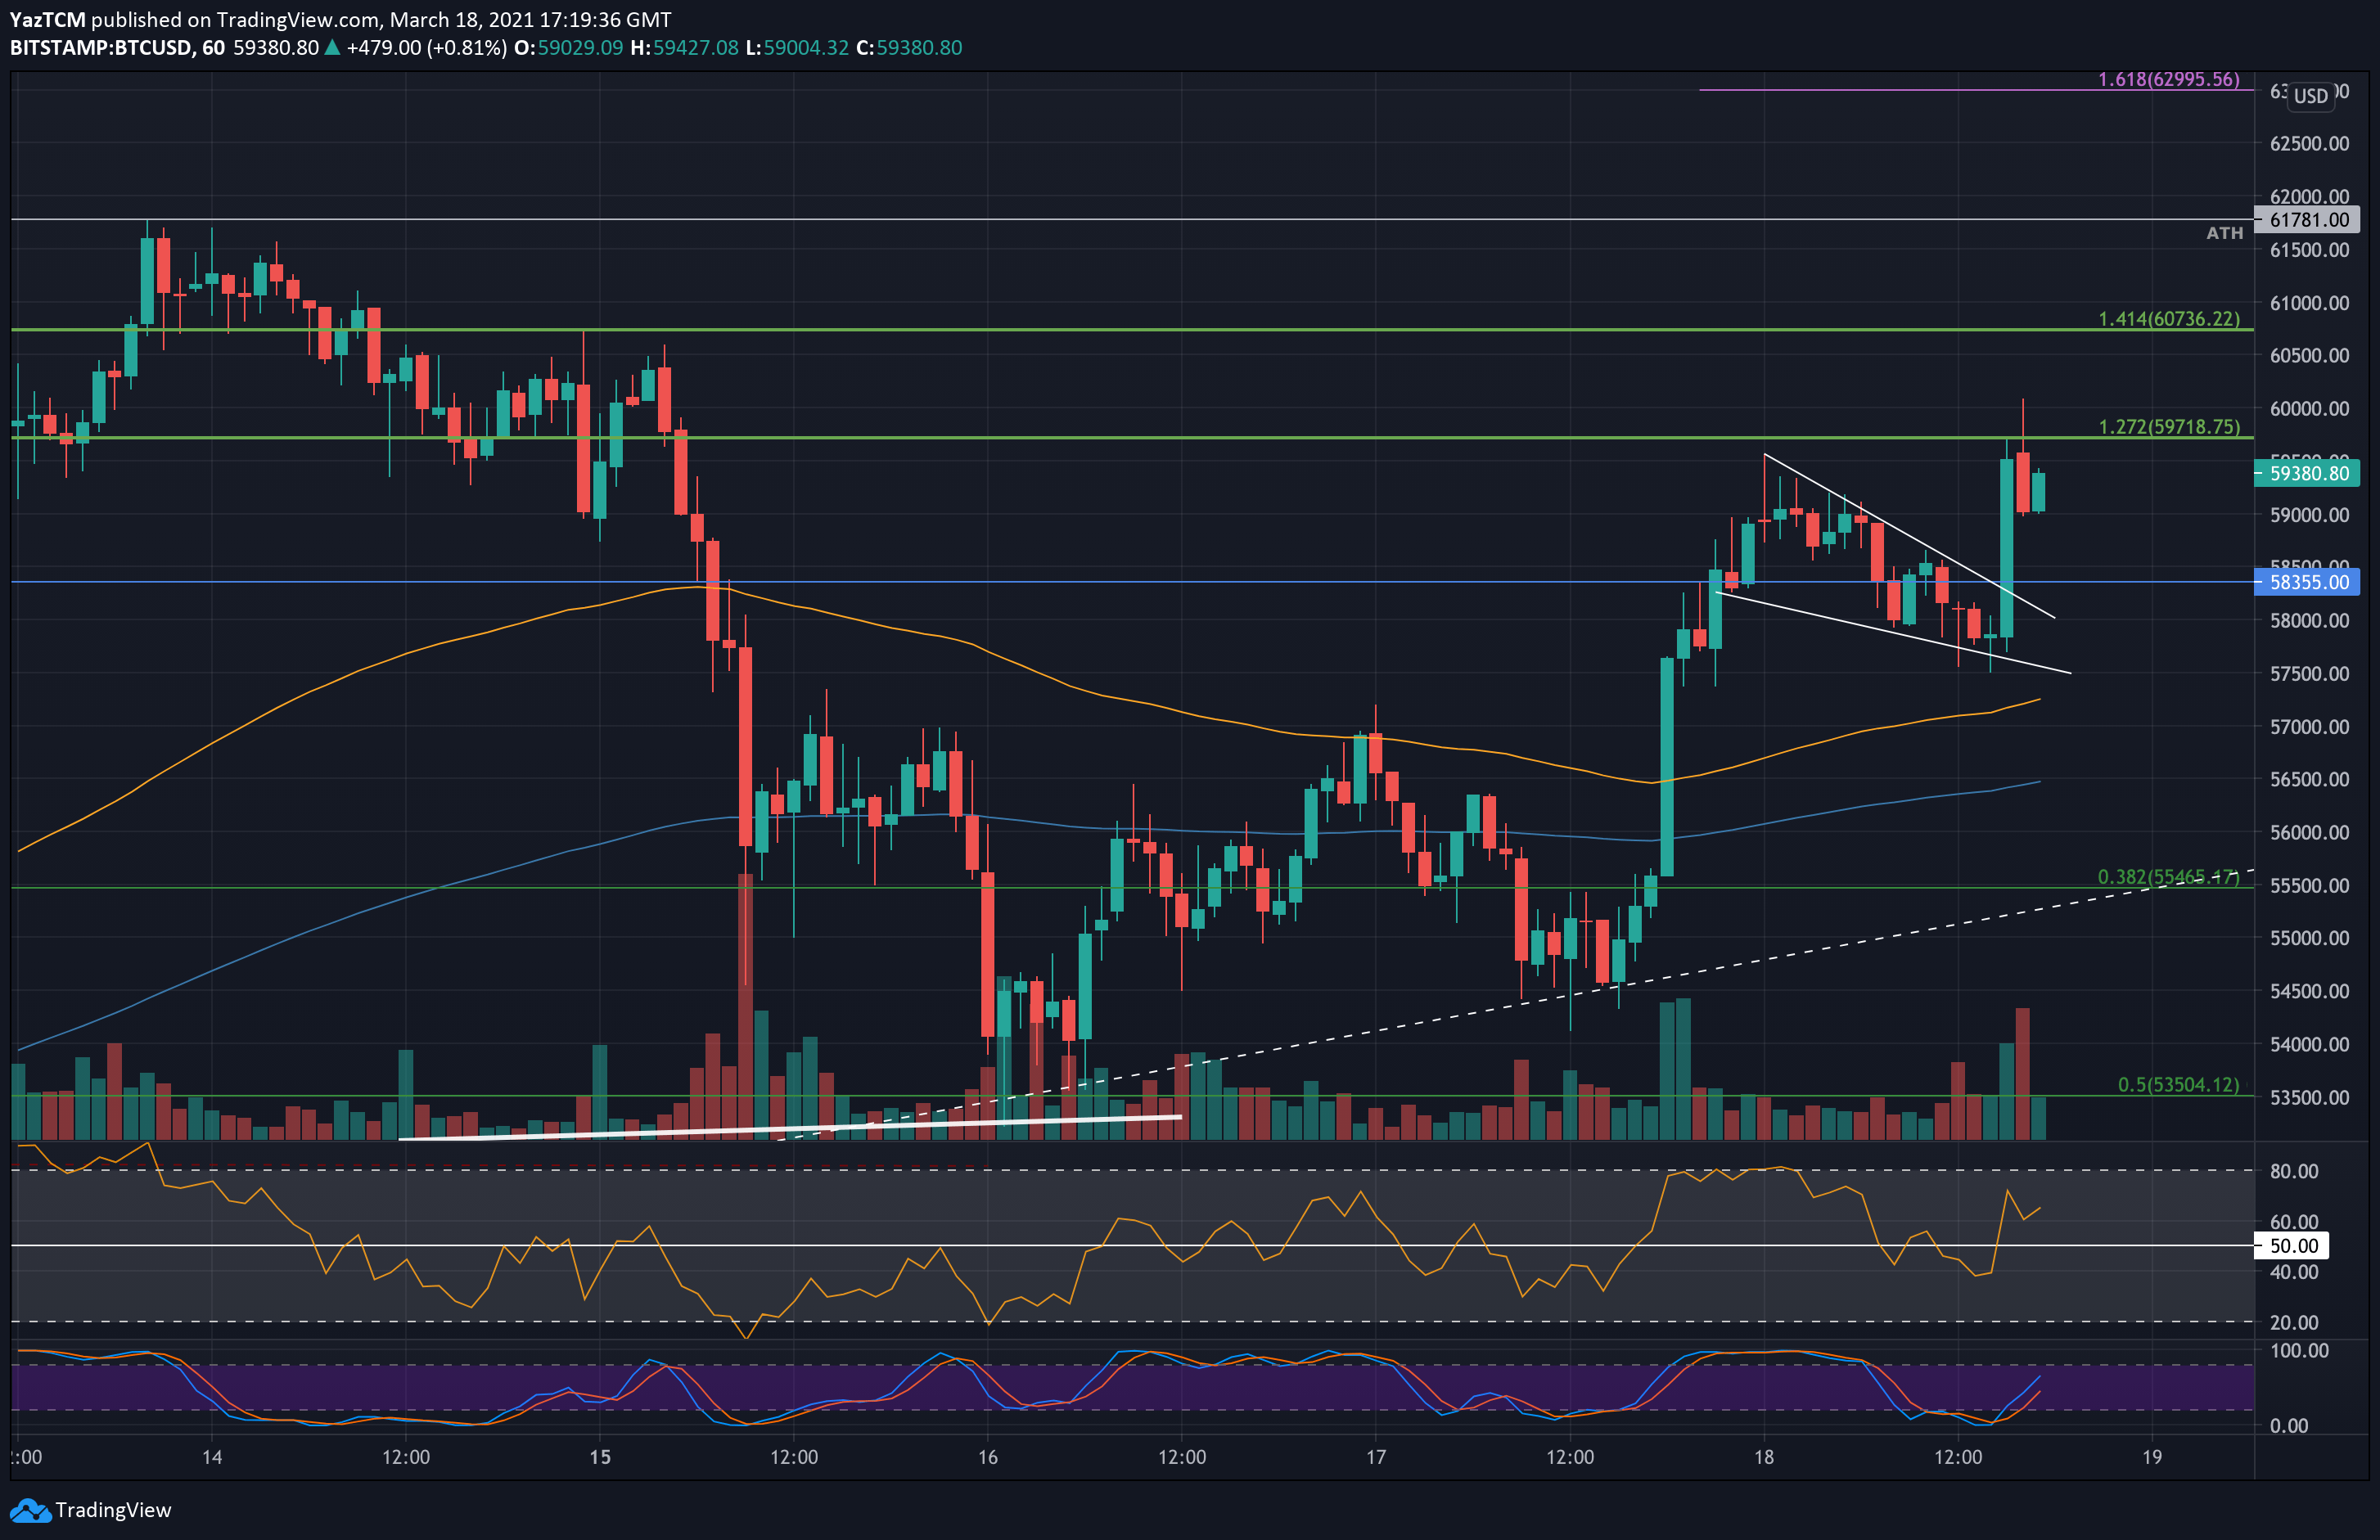Click the USD currency badge
Image resolution: width=2380 pixels, height=1540 pixels.
tap(2310, 96)
